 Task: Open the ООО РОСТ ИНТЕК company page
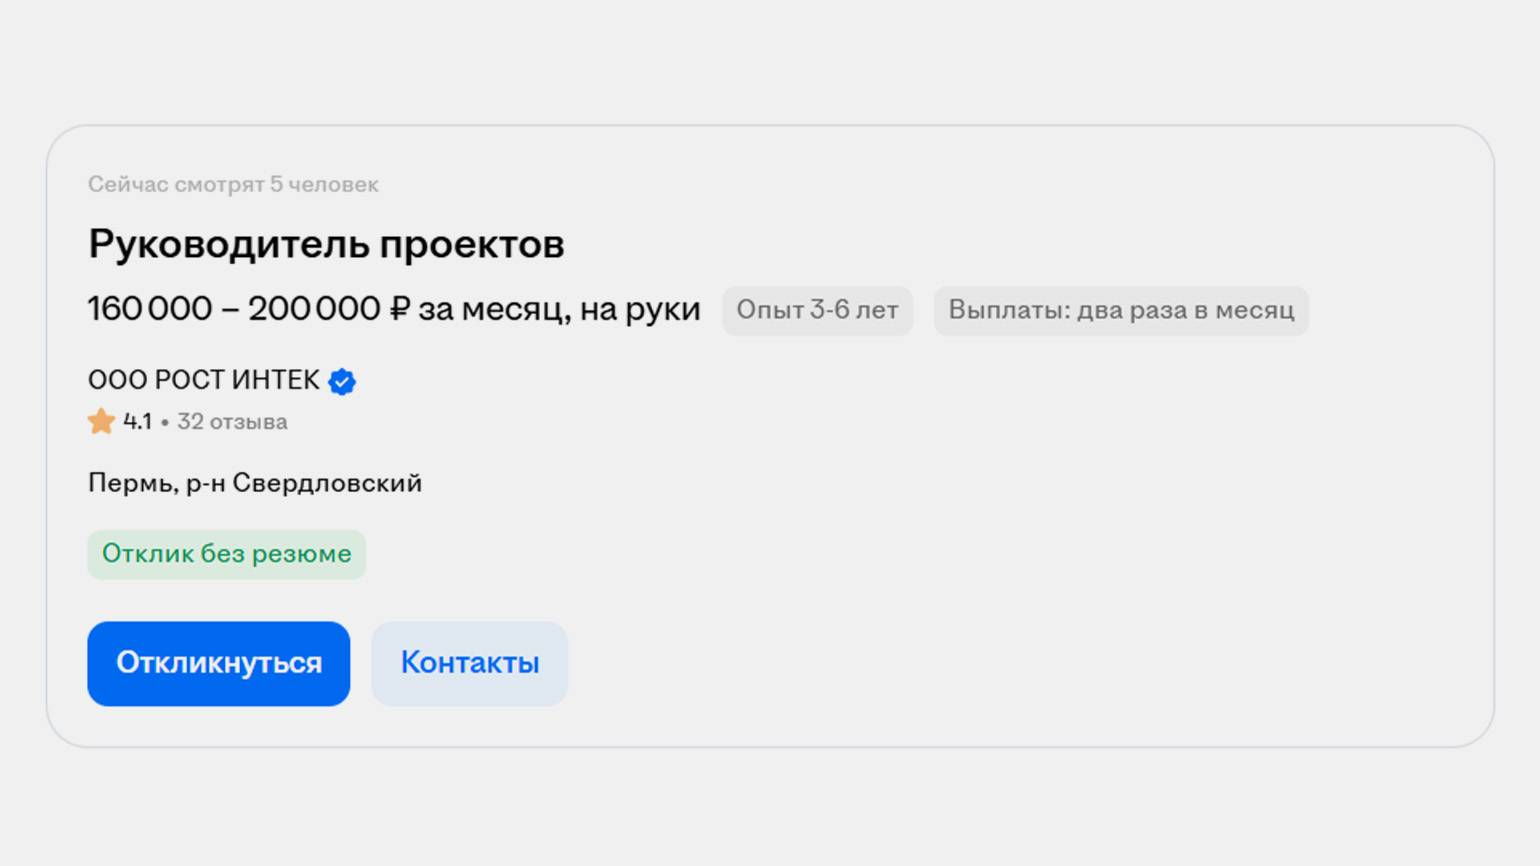204,381
